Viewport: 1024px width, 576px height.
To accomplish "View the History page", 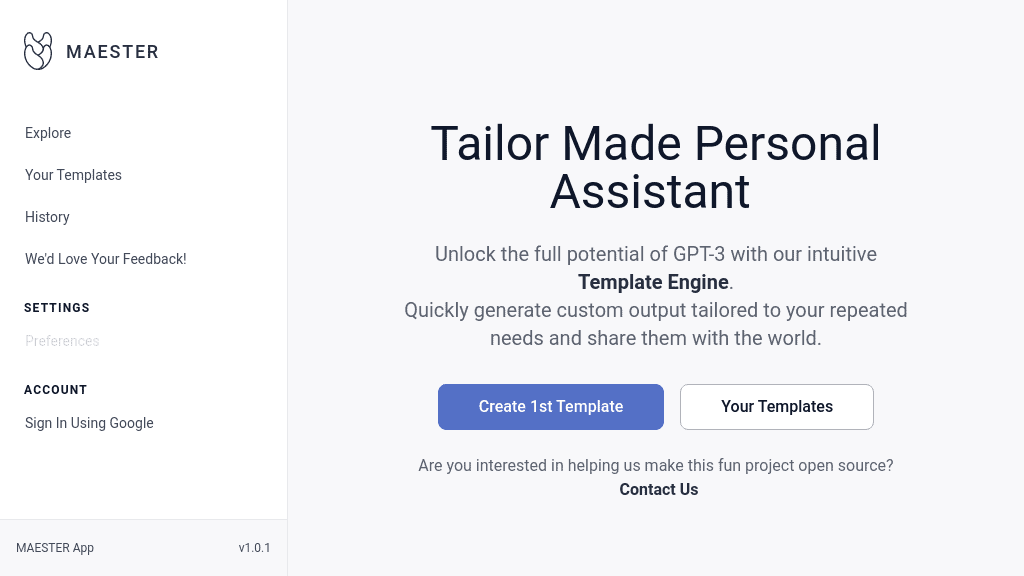I will (x=47, y=217).
